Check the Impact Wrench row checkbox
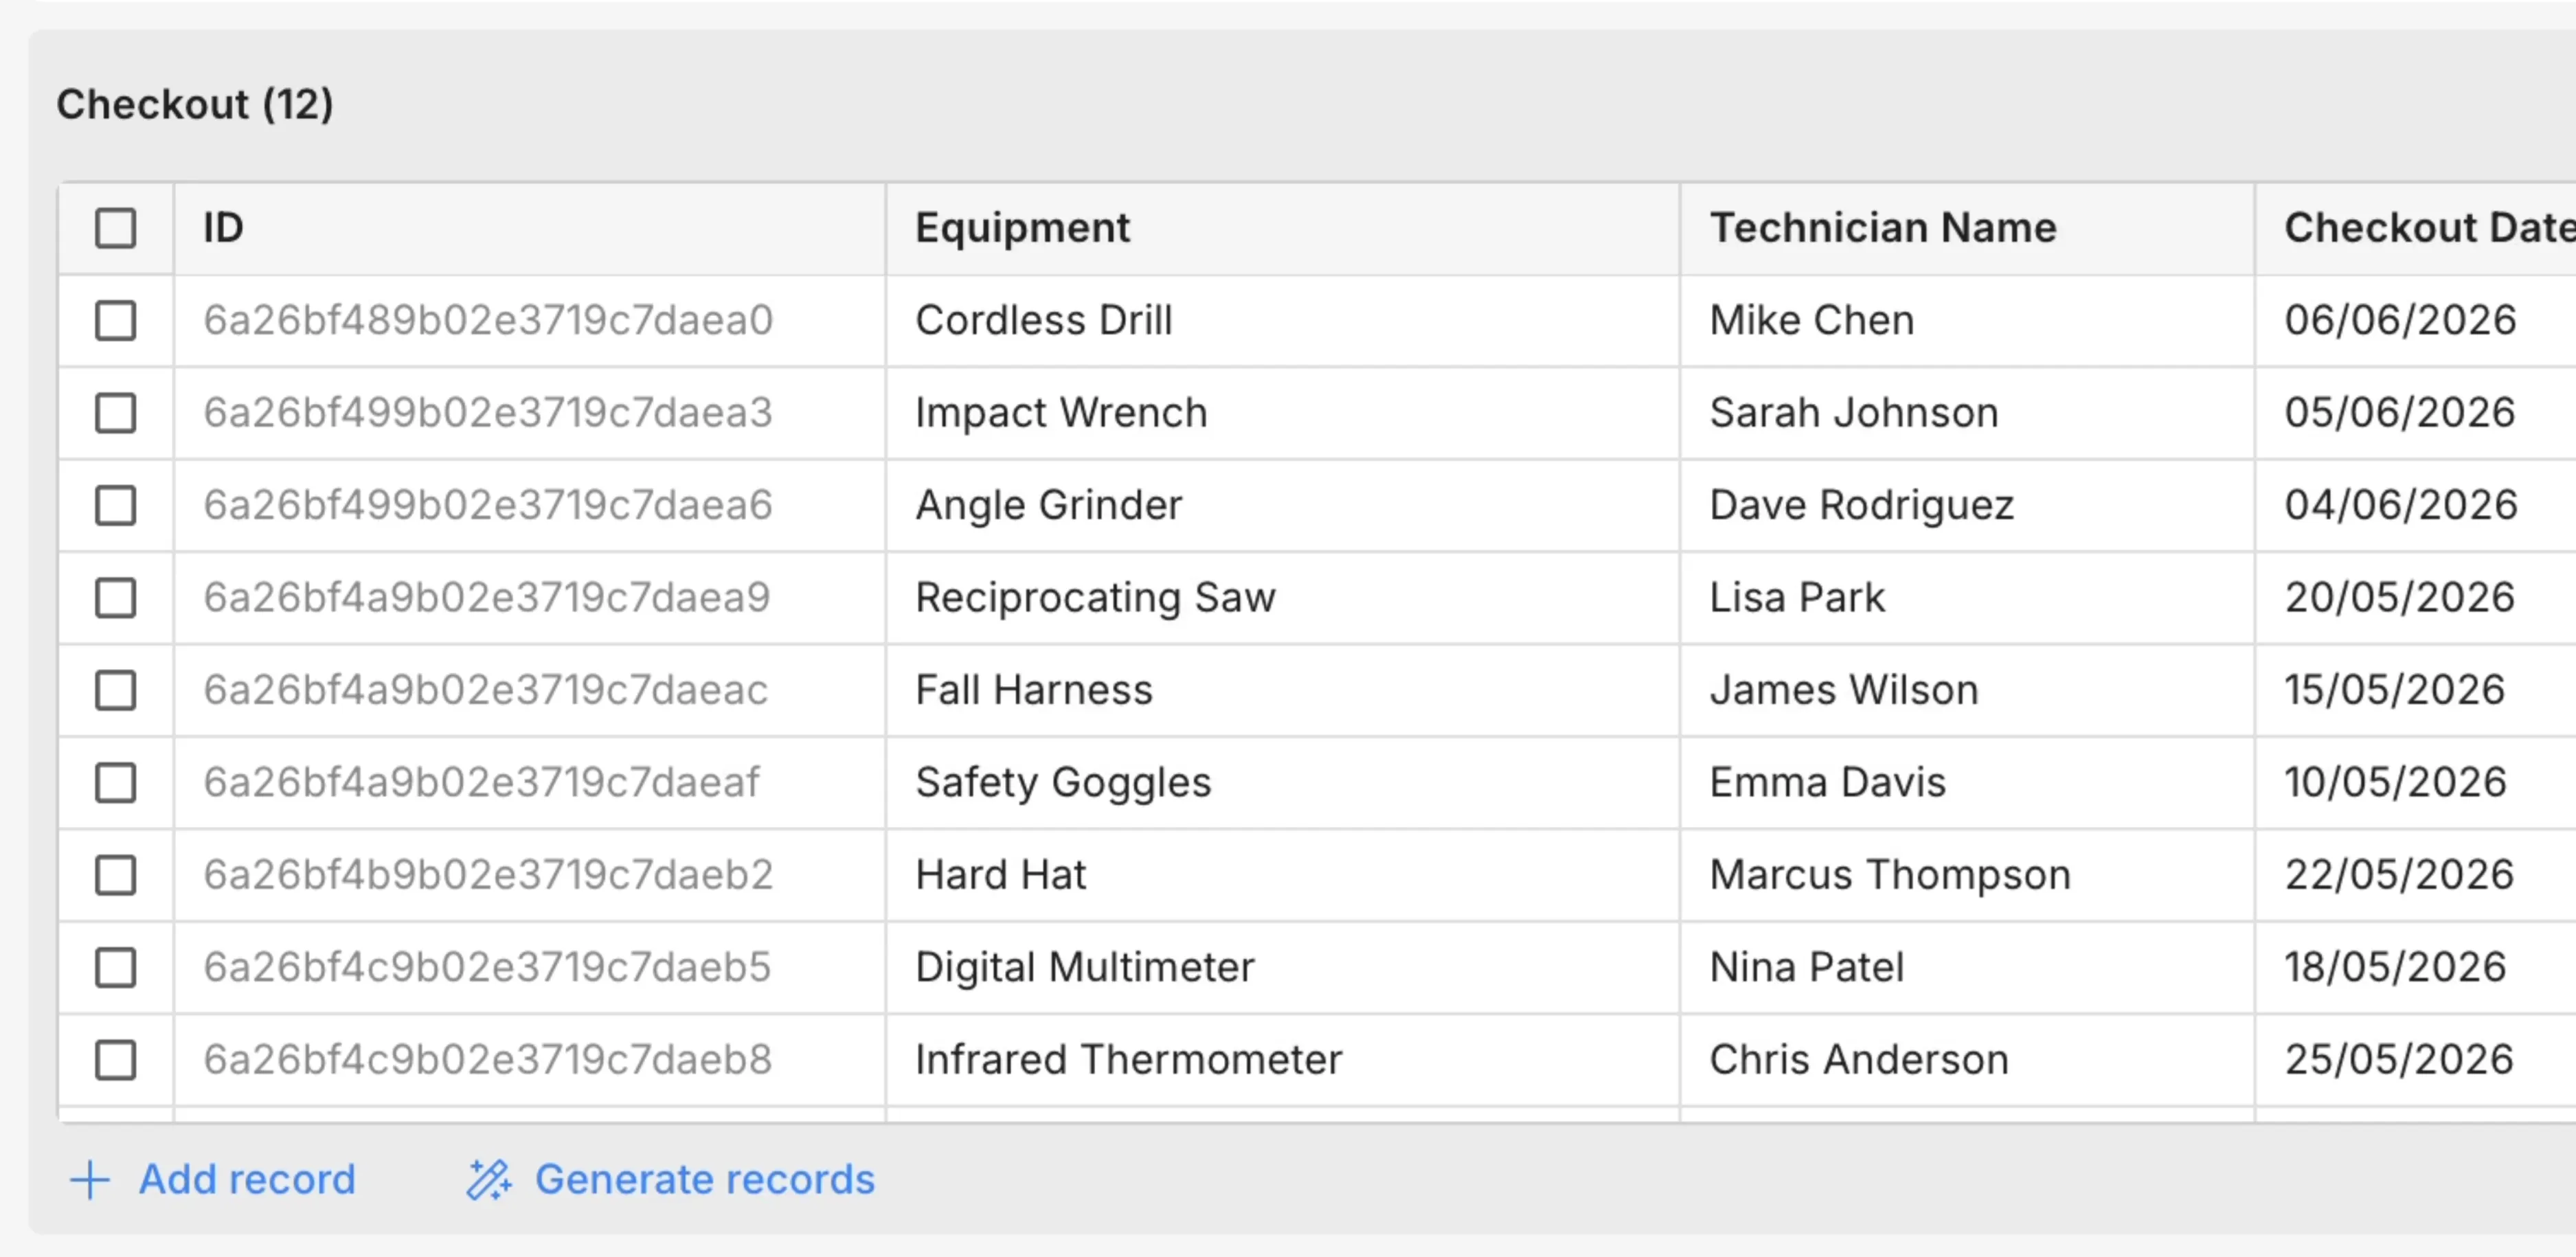The image size is (2576, 1257). (116, 413)
